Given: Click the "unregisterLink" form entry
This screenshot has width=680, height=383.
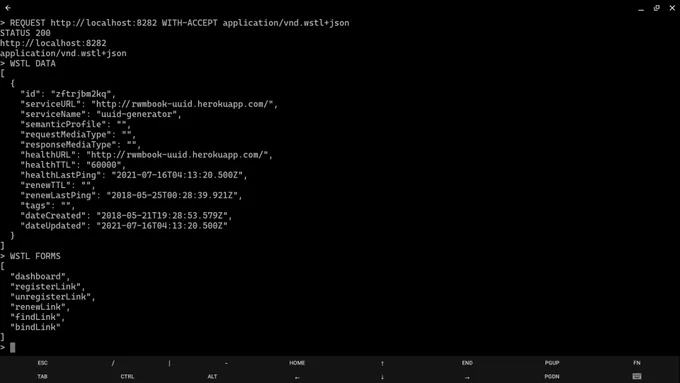Looking at the screenshot, I should (51, 297).
